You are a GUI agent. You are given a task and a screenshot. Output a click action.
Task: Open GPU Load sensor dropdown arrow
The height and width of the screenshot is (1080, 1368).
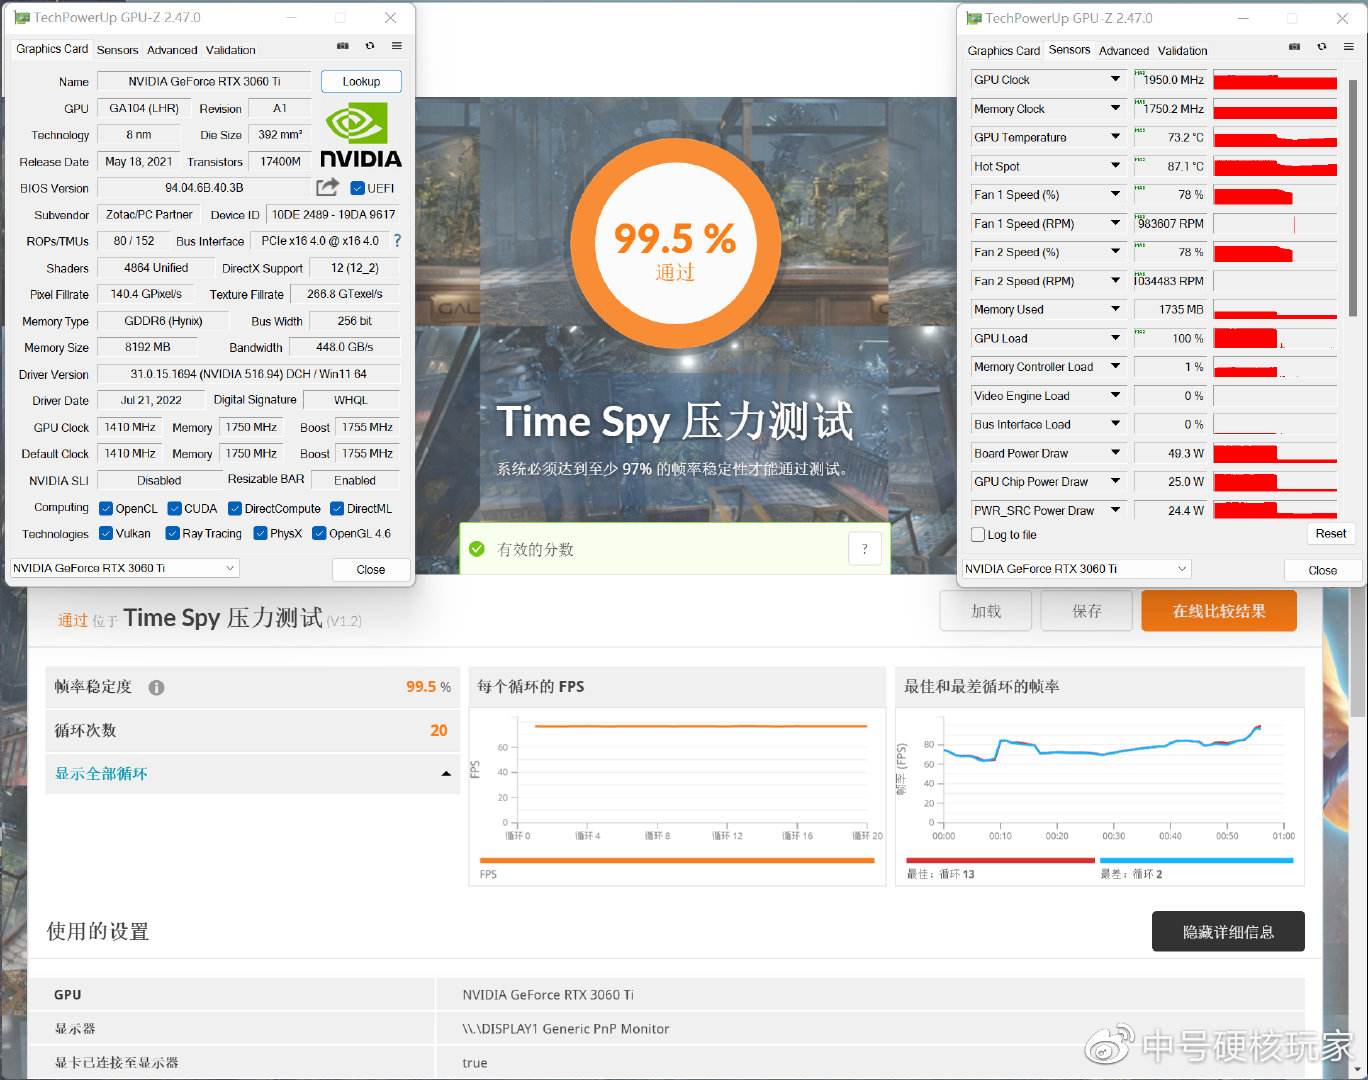[x=1115, y=338]
